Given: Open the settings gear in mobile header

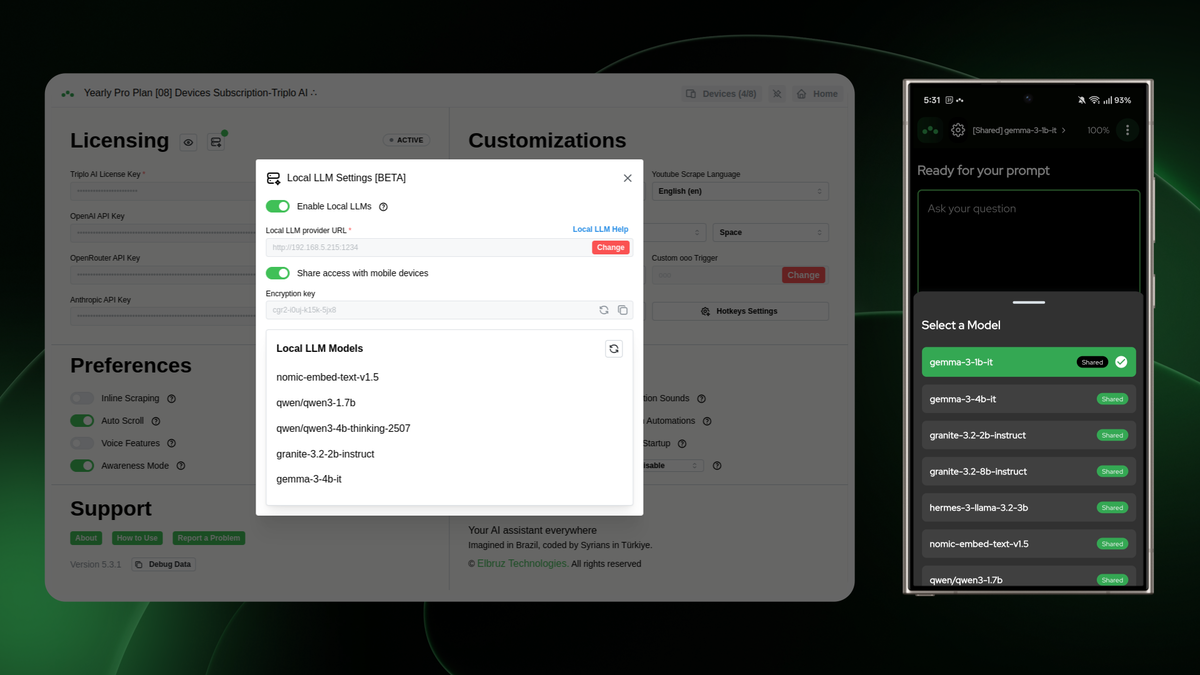Looking at the screenshot, I should coord(957,129).
